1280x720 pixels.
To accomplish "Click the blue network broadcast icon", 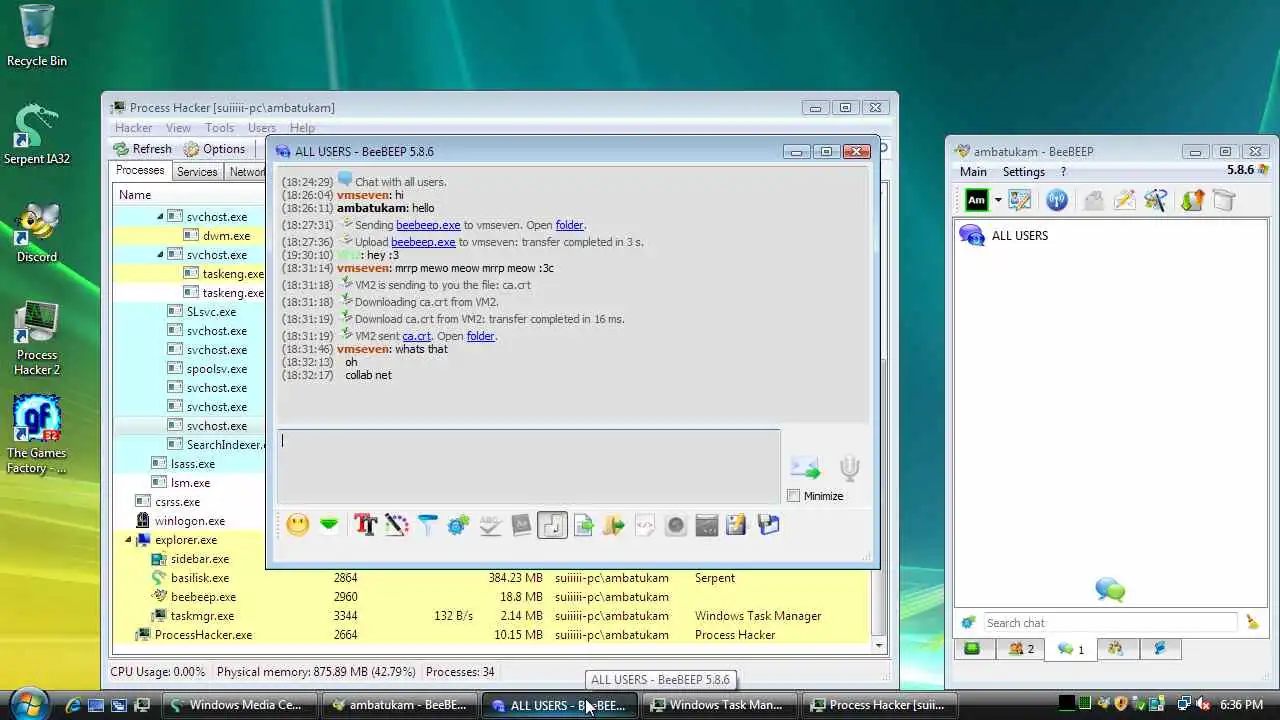I will pyautogui.click(x=1057, y=200).
